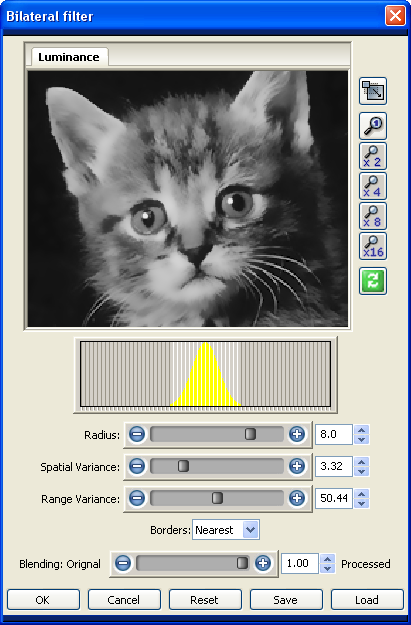Step Radius value up with spinner arrow
This screenshot has height=625, width=411.
pos(362,430)
